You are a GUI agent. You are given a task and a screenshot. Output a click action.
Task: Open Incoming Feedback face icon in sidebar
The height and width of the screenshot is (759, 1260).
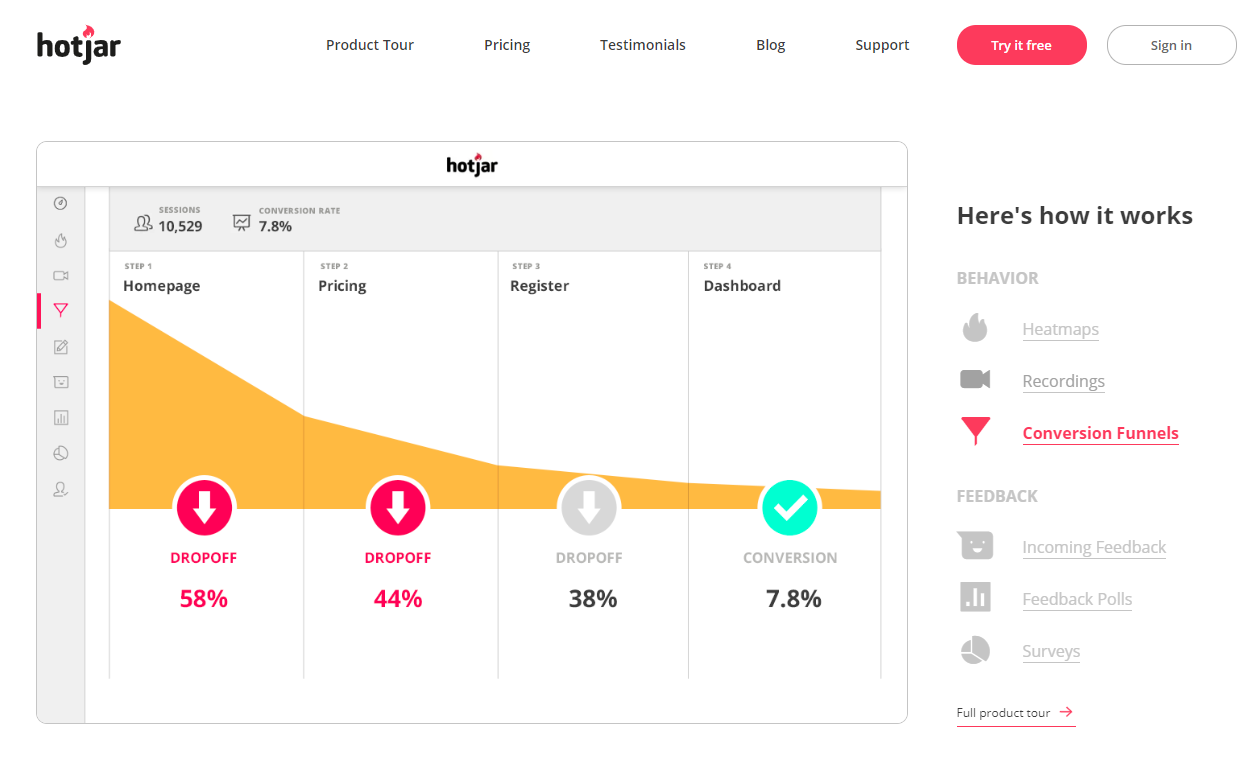60,382
